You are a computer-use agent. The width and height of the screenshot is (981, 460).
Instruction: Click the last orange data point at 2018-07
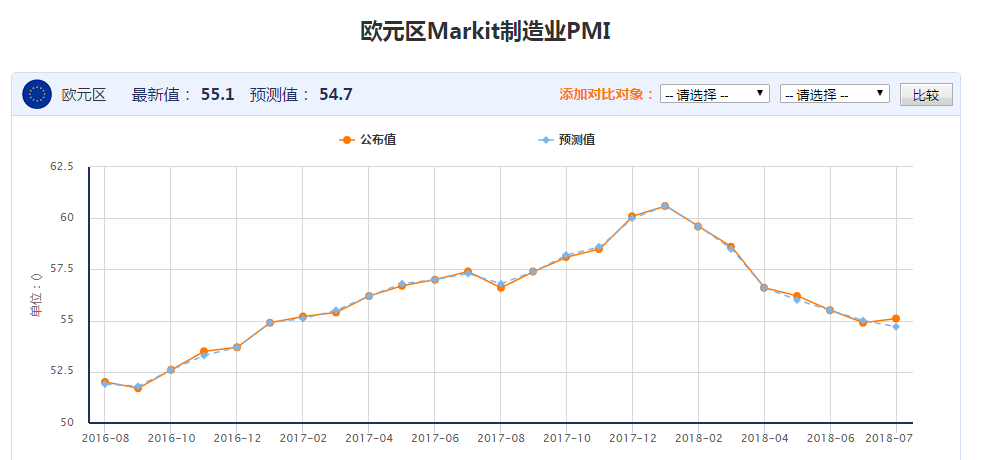pos(896,319)
